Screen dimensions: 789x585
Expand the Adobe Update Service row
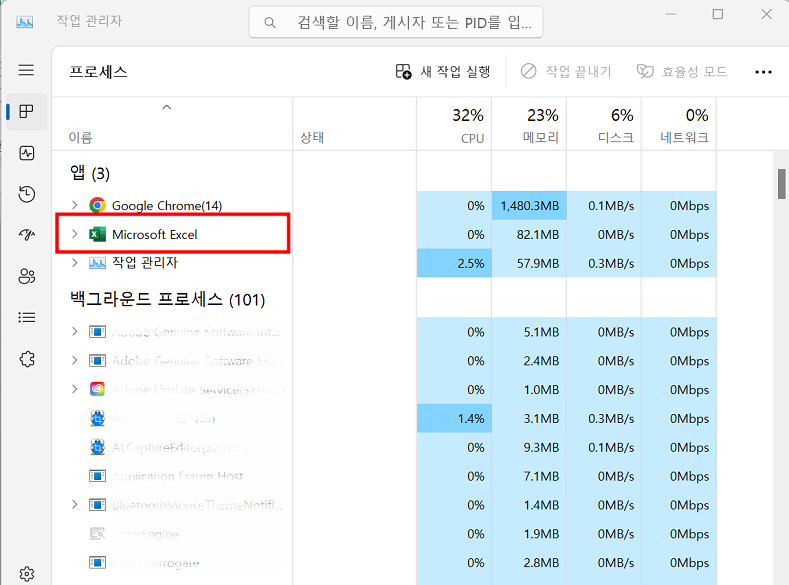point(74,389)
